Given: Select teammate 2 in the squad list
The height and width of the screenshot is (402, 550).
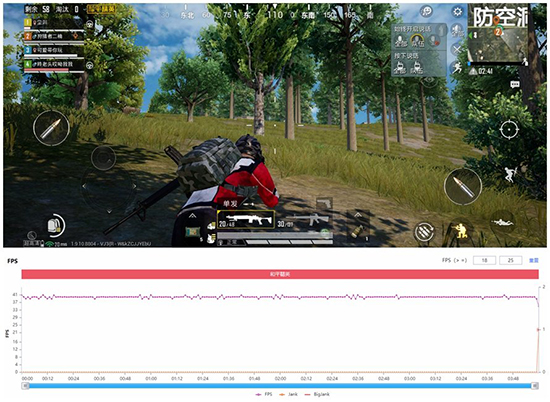Looking at the screenshot, I should pyautogui.click(x=53, y=38).
